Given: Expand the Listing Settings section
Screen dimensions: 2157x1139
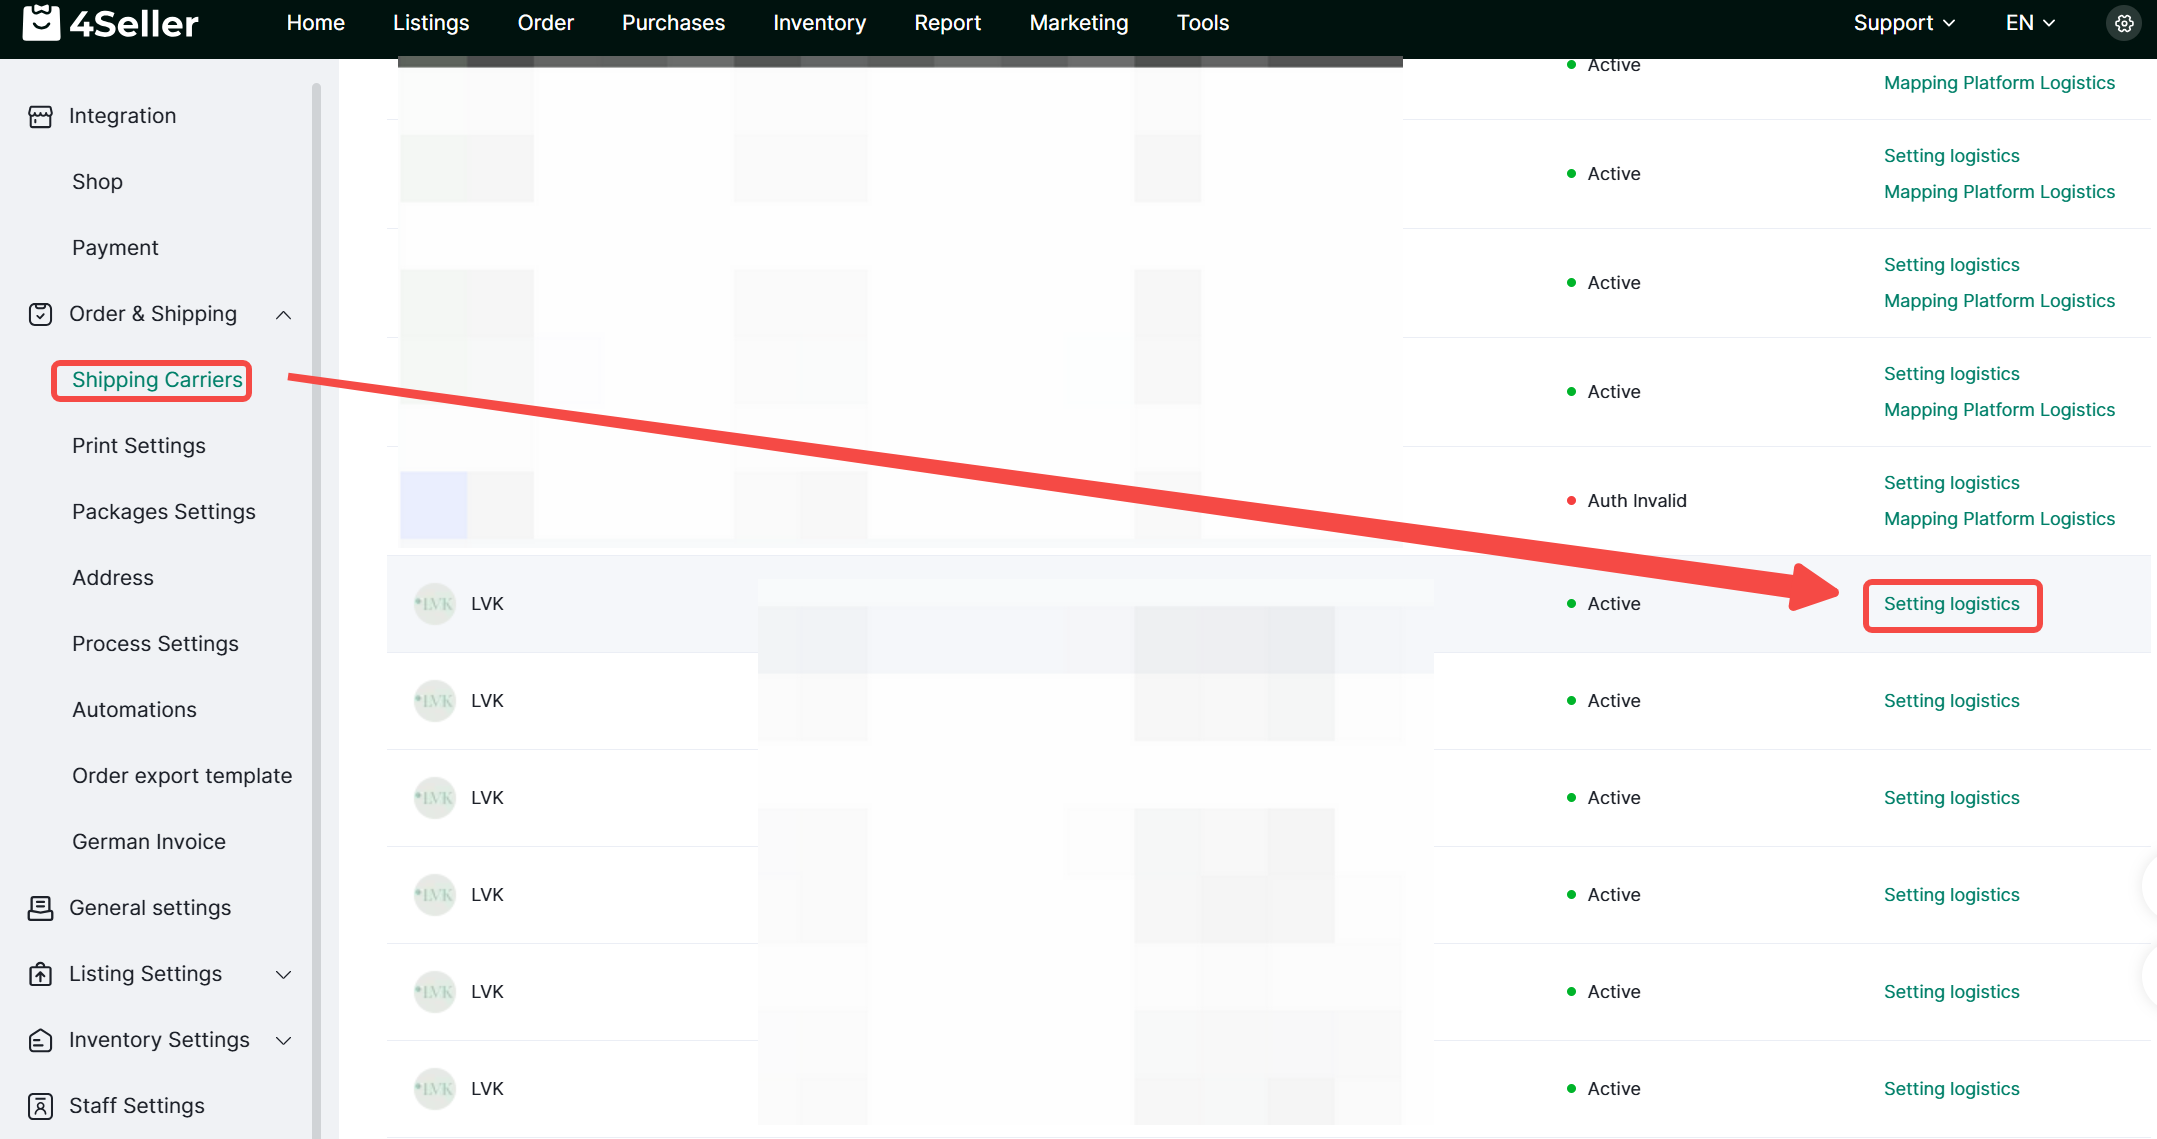Looking at the screenshot, I should [284, 975].
